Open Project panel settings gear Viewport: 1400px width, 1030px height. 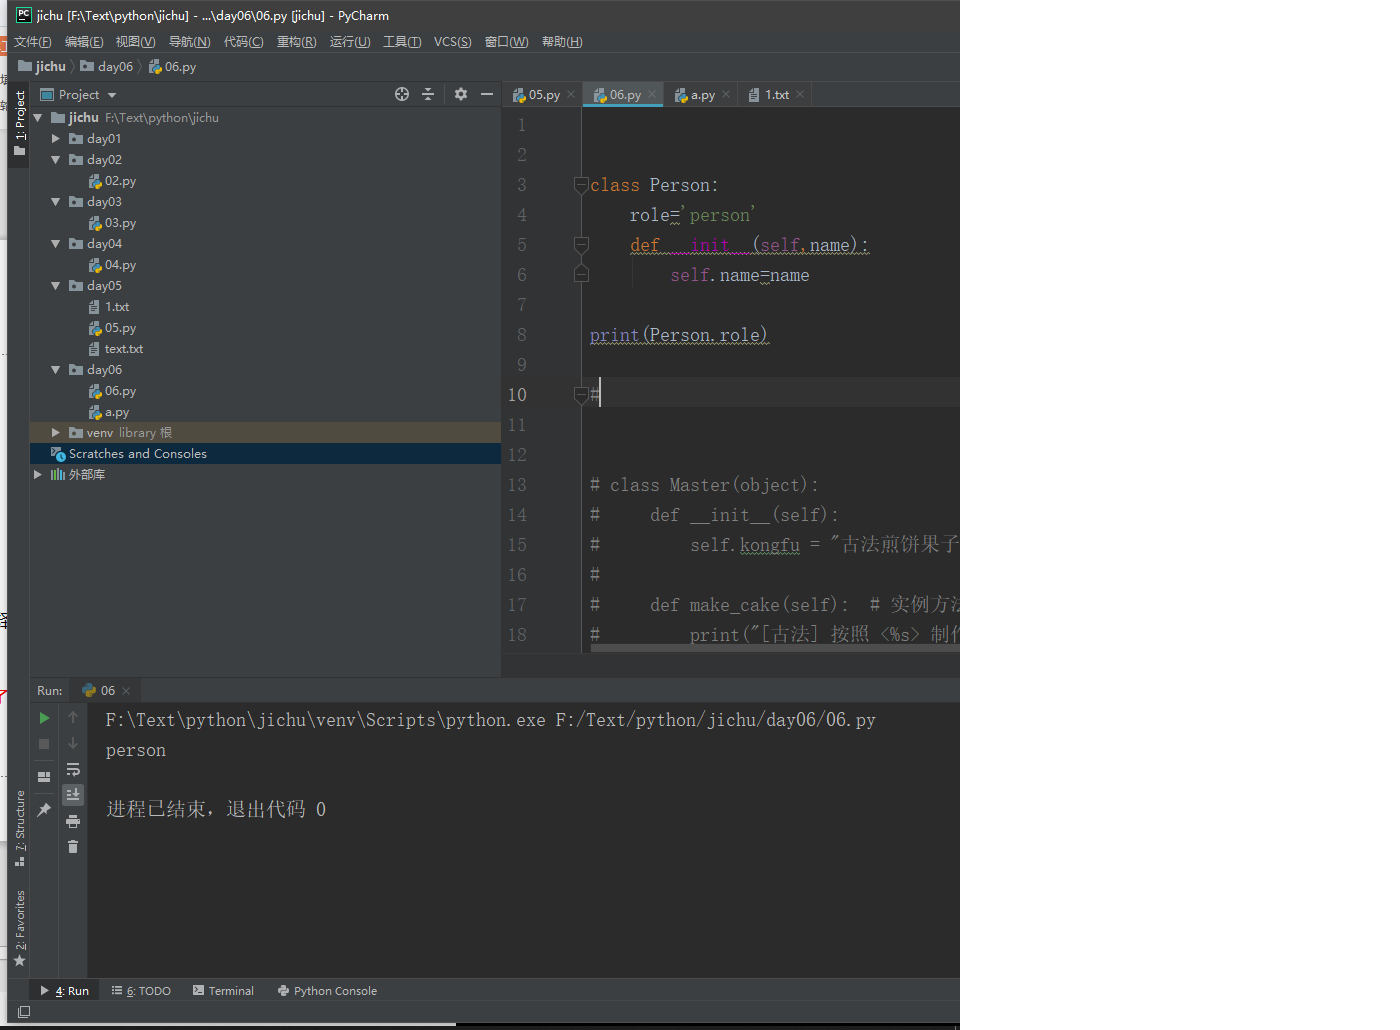(x=461, y=94)
